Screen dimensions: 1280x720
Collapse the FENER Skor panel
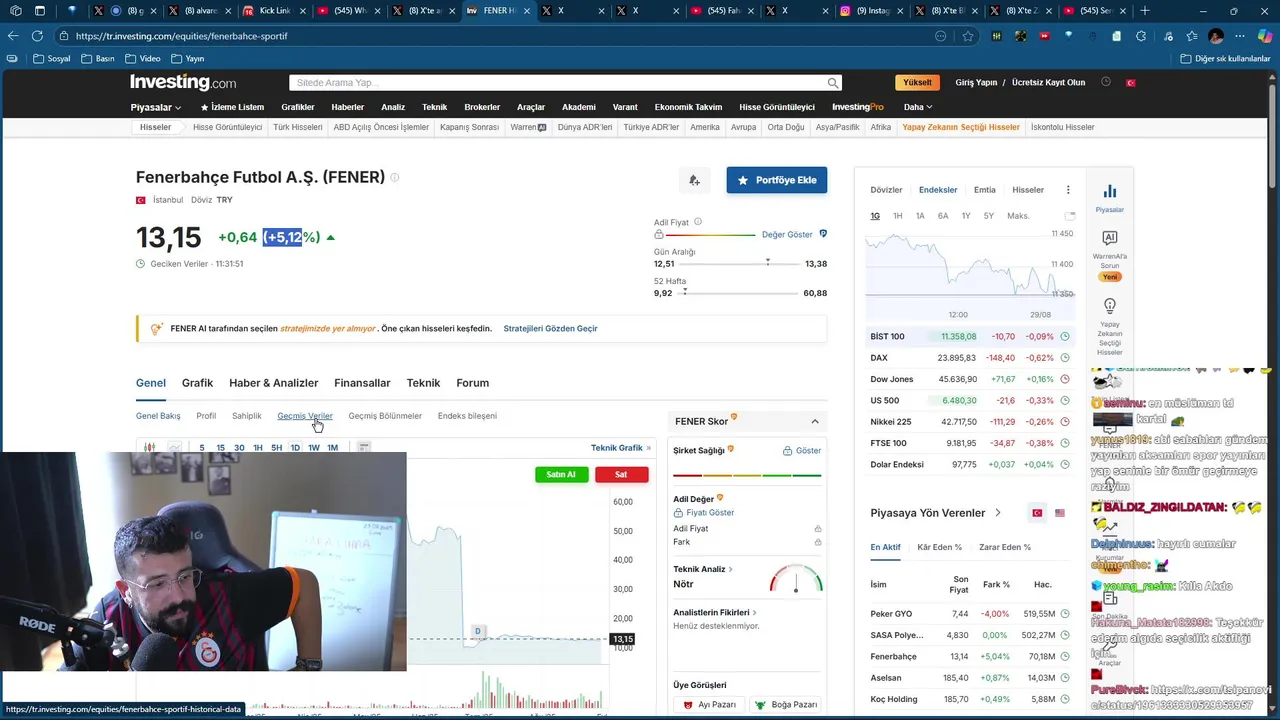click(815, 422)
